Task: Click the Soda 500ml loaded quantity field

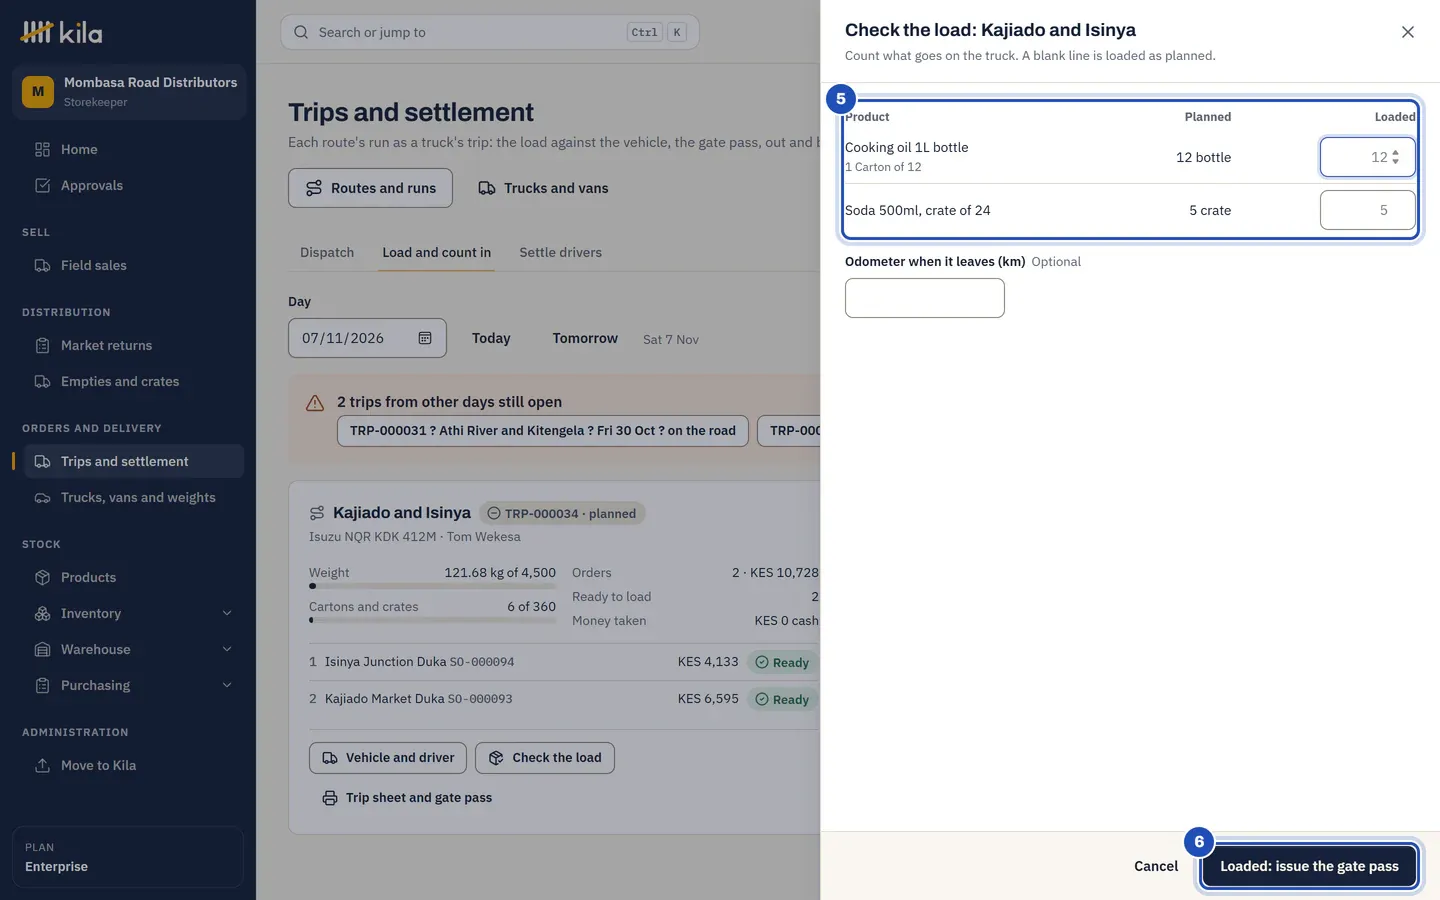Action: 1367,210
